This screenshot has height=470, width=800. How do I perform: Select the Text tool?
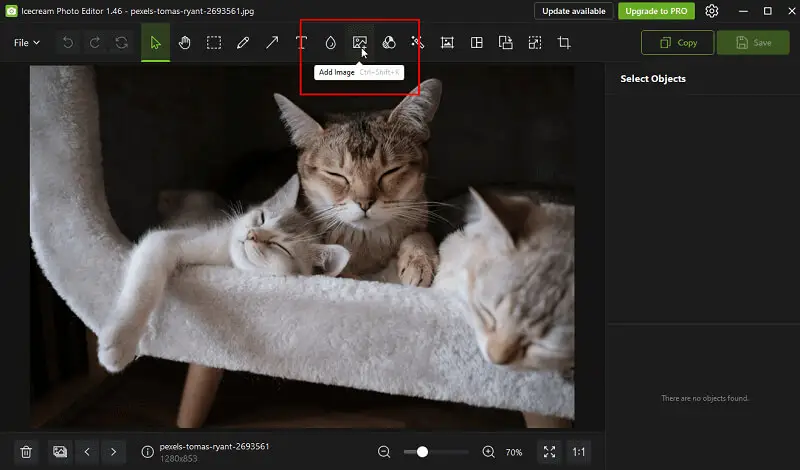(x=301, y=43)
